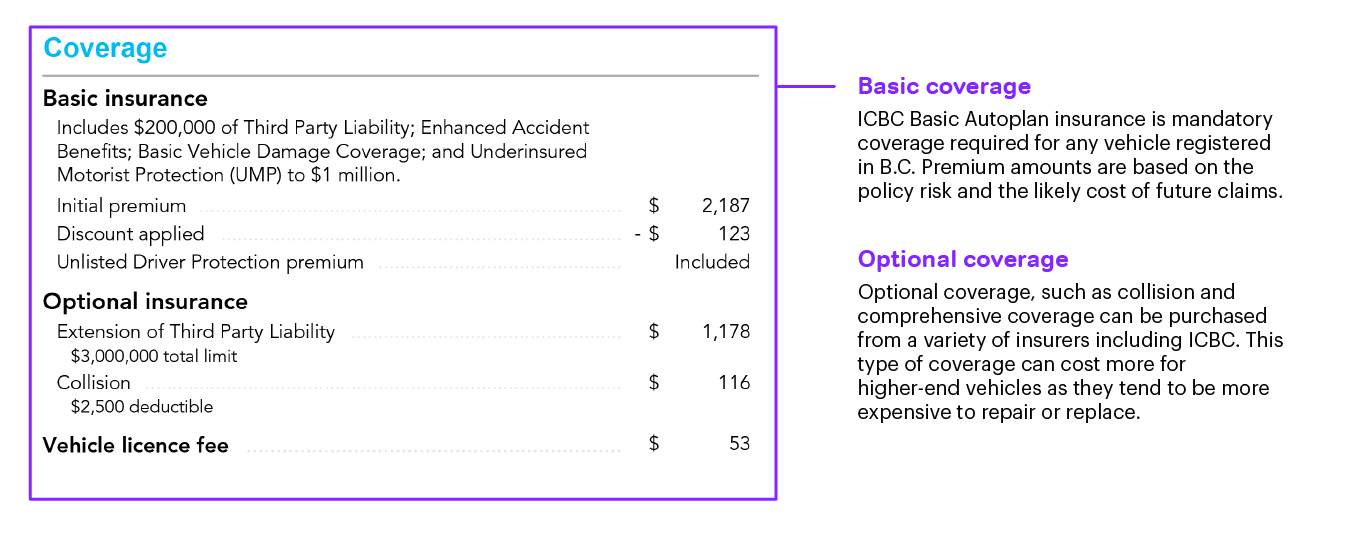Click the 2,187 premium amount
Viewport: 1345px width, 534px height.
pyautogui.click(x=725, y=206)
